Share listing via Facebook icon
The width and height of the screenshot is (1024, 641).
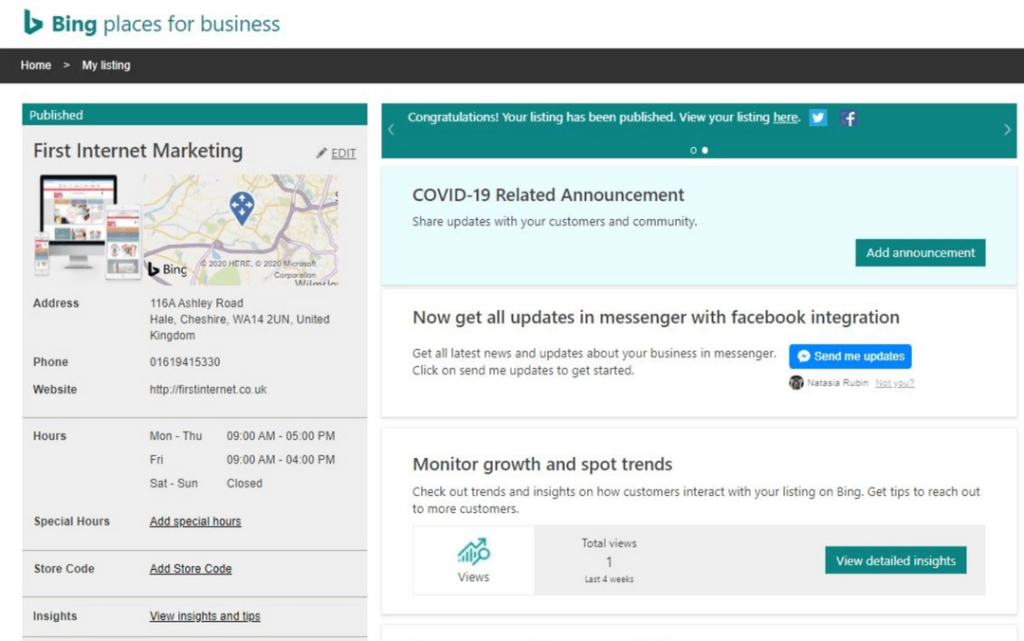click(848, 118)
